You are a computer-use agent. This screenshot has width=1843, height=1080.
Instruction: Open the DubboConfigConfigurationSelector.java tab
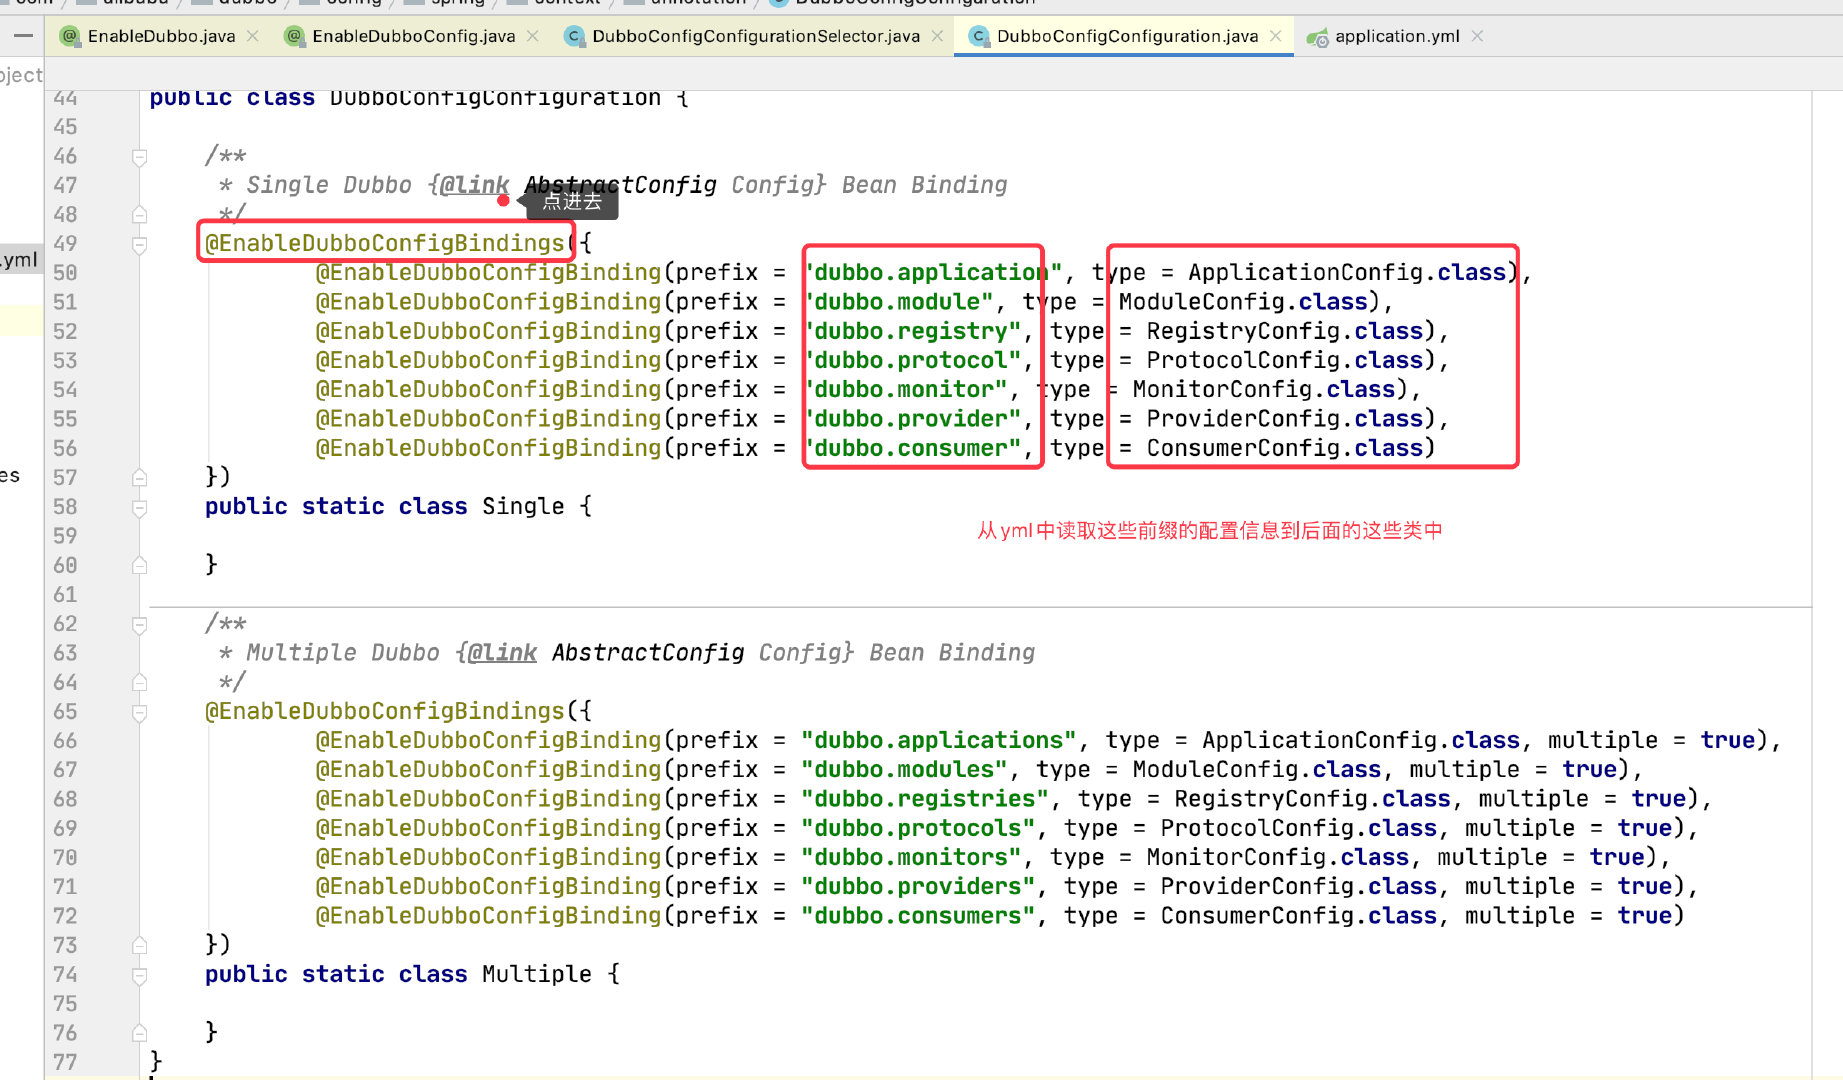[x=755, y=36]
